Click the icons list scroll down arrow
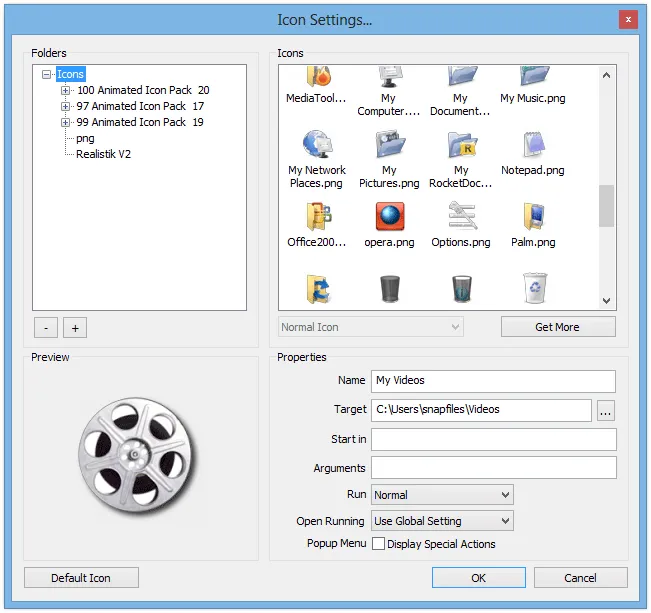 coord(606,301)
